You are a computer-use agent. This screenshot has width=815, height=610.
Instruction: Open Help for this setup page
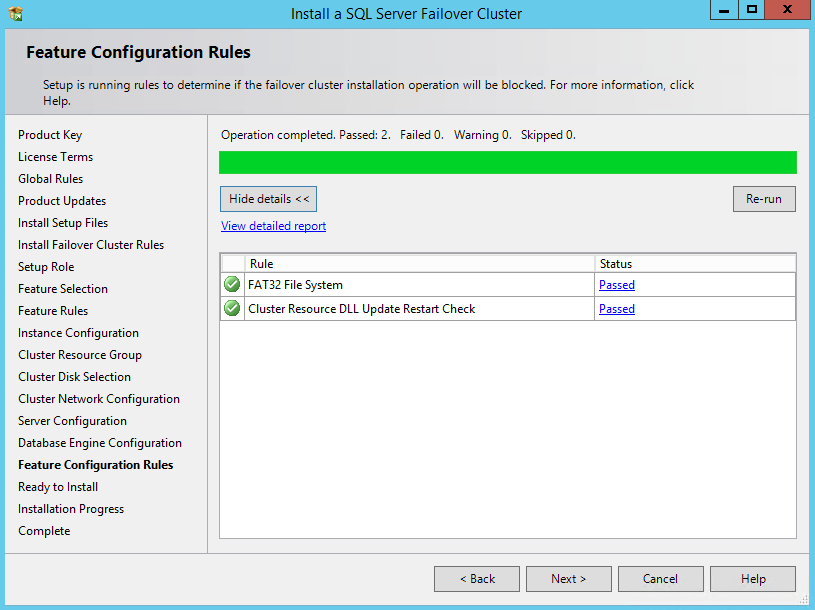tap(753, 579)
